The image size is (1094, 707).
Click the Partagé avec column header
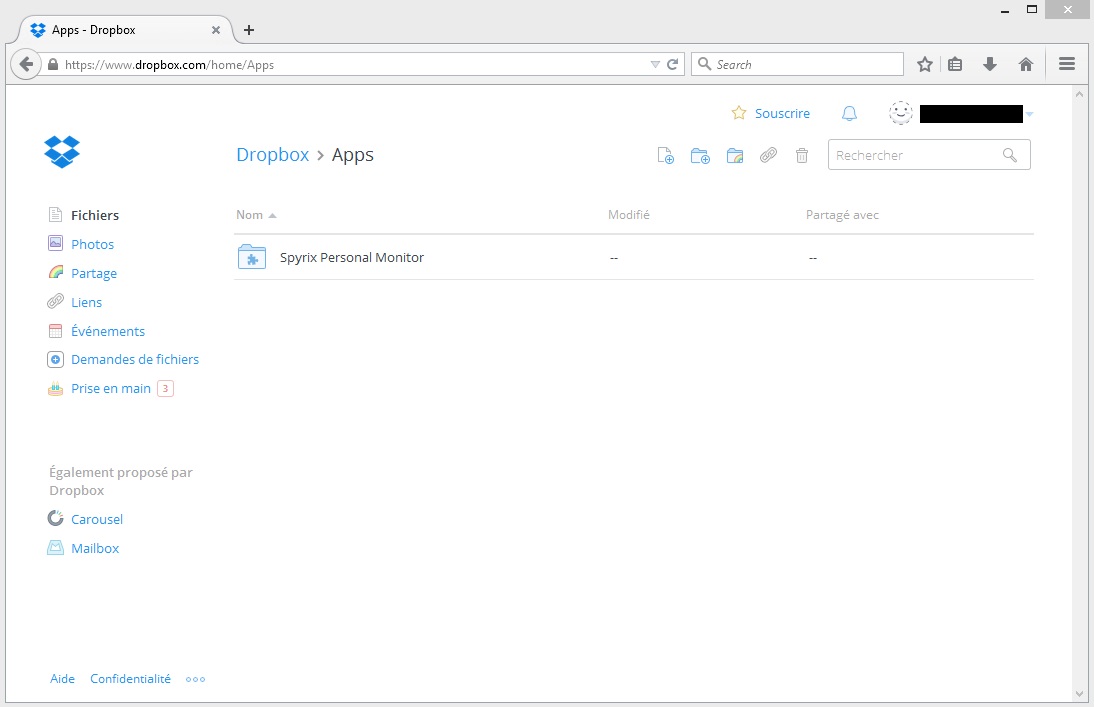pyautogui.click(x=842, y=215)
